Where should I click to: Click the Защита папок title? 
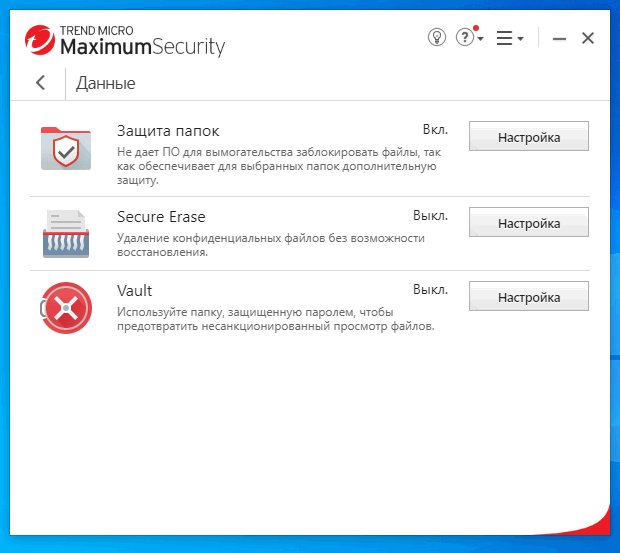pos(168,131)
